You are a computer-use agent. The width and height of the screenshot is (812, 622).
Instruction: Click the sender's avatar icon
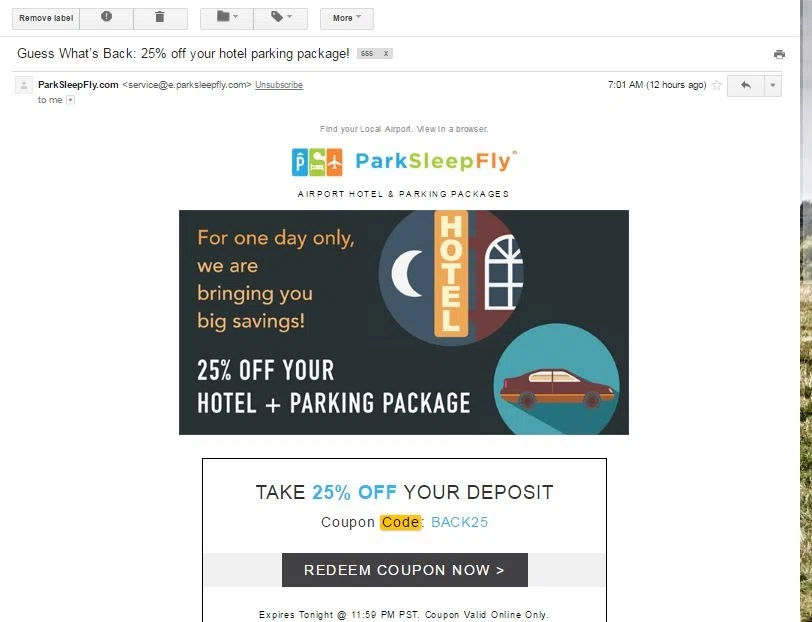pyautogui.click(x=24, y=85)
